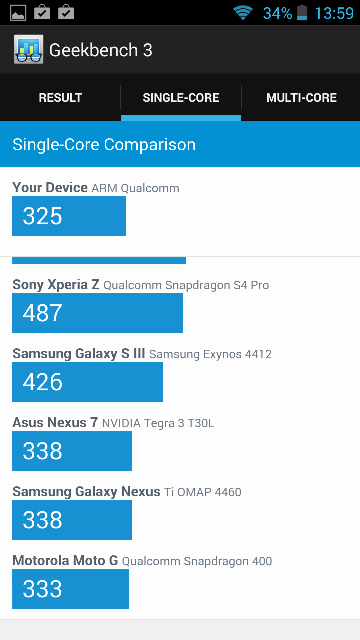Tap the Sony Xperia Z score bar 487
This screenshot has height=640, width=360.
[98, 313]
